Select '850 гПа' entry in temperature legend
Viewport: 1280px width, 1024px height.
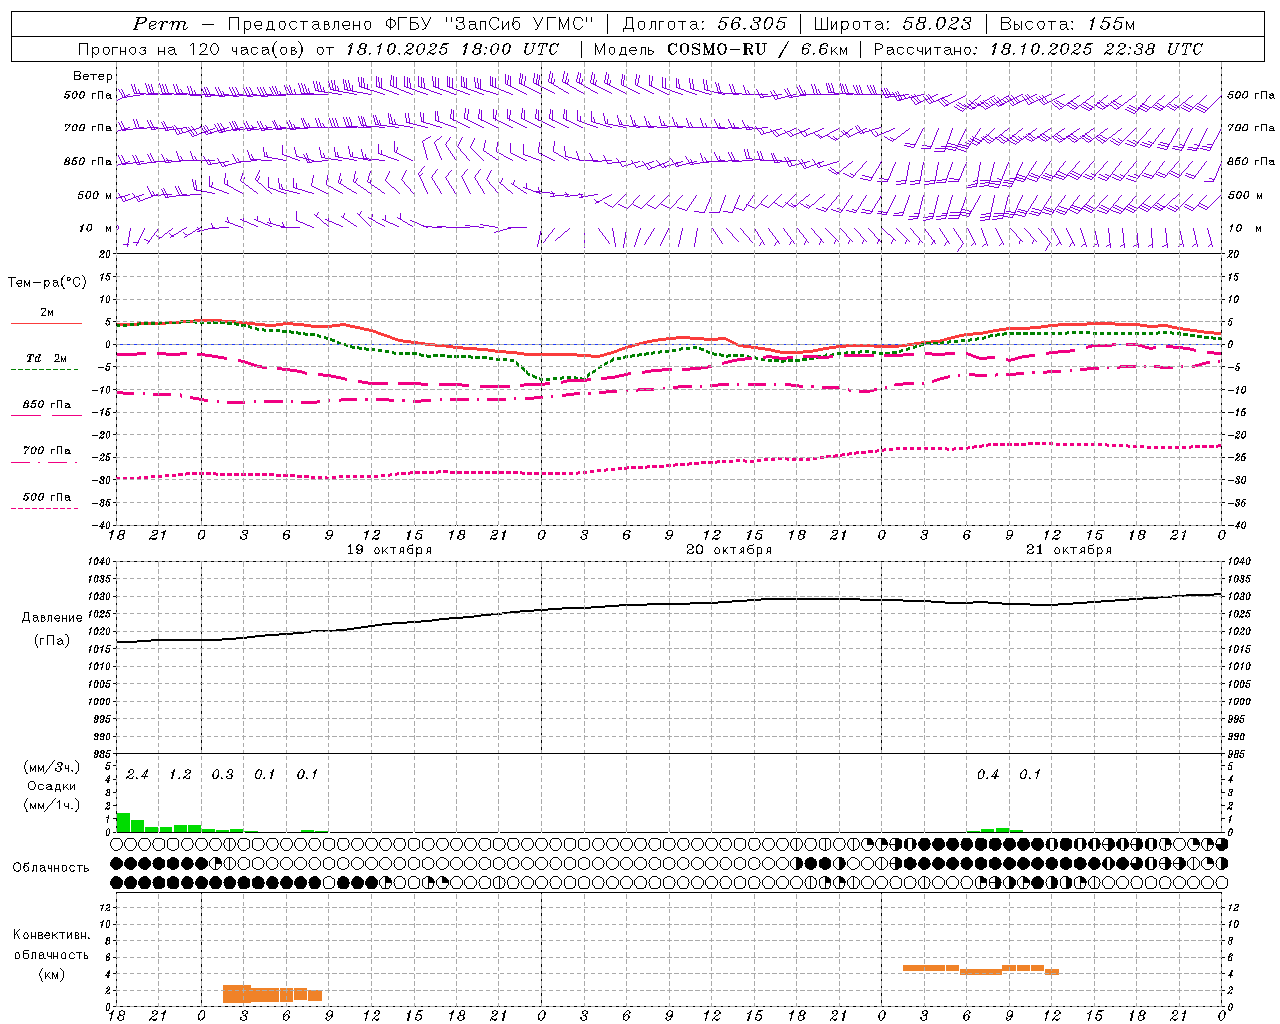pos(47,405)
